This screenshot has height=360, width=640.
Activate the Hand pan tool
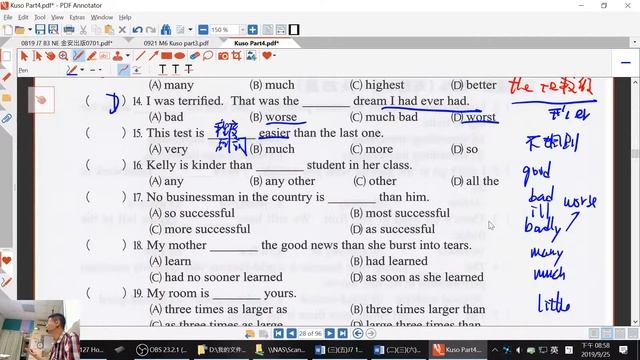(x=50, y=56)
